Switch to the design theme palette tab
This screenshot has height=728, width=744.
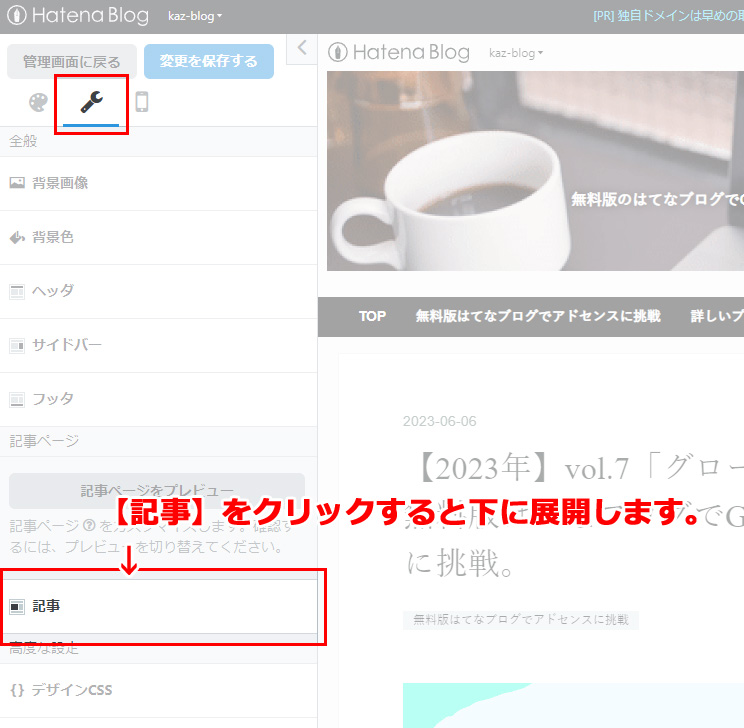[x=38, y=102]
